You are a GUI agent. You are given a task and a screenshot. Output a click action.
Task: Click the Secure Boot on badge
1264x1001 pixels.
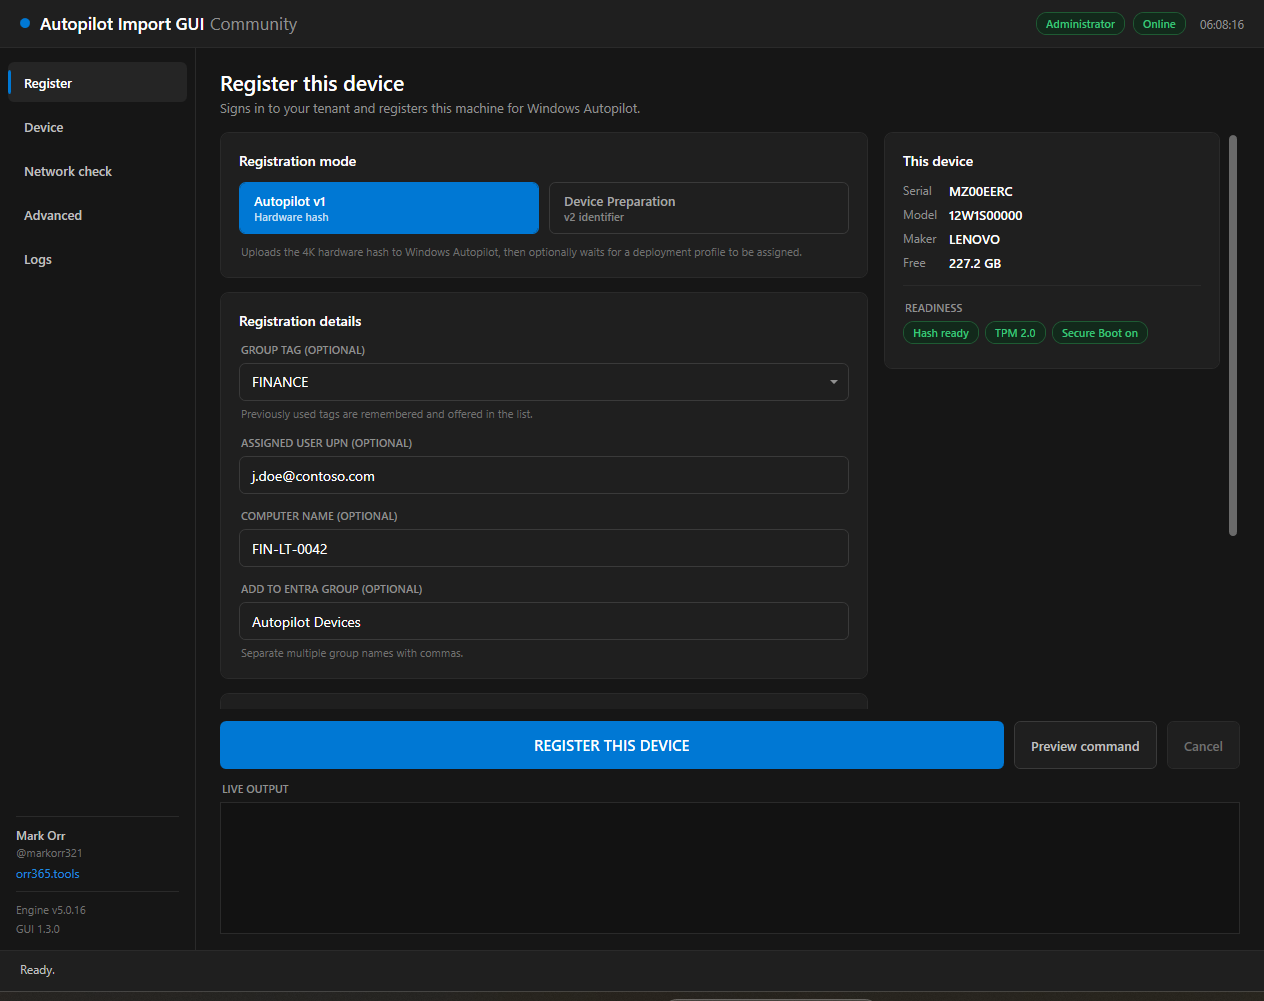click(x=1100, y=333)
